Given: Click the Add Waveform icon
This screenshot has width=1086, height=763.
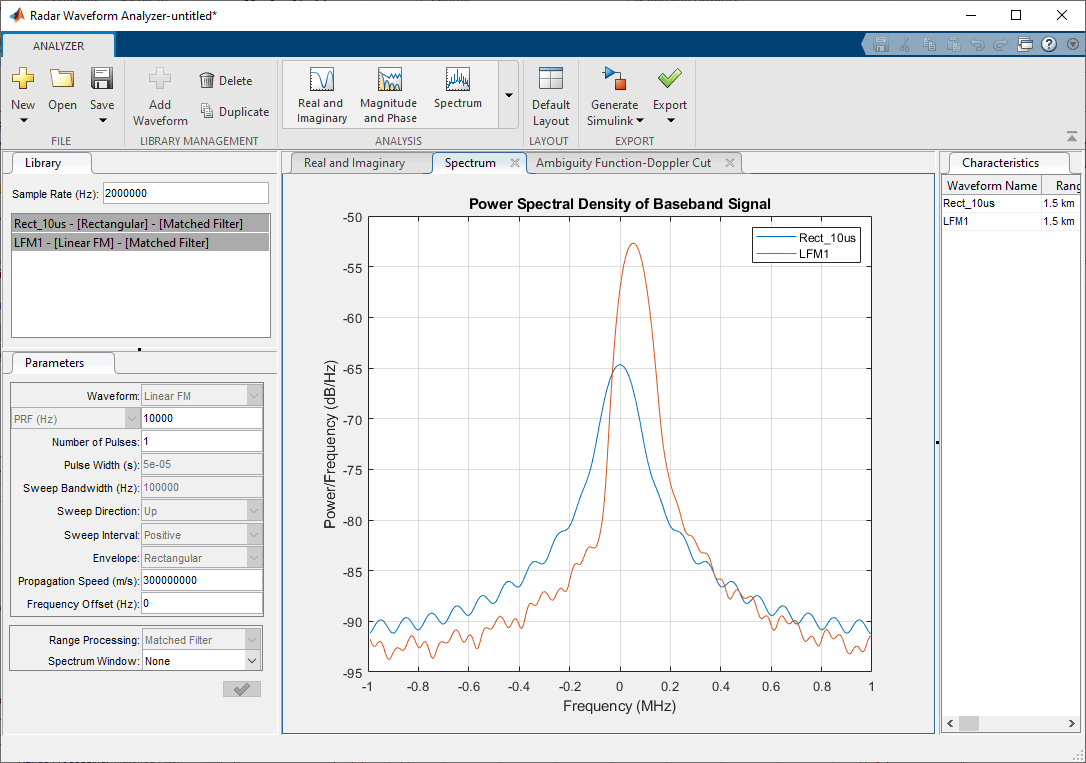Looking at the screenshot, I should click(160, 78).
